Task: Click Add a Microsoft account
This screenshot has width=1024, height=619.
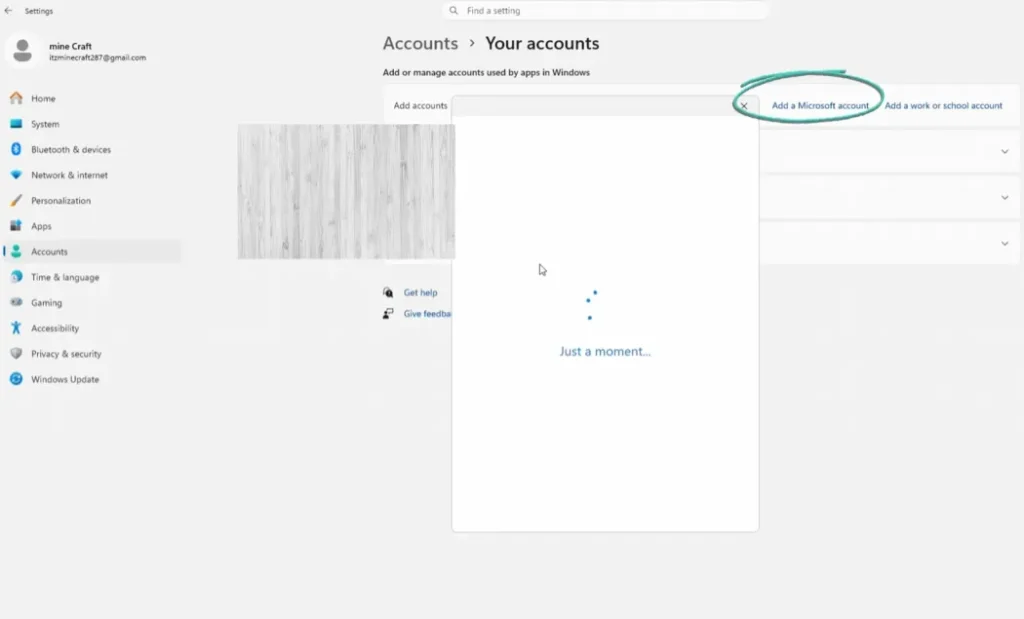Action: [x=820, y=105]
